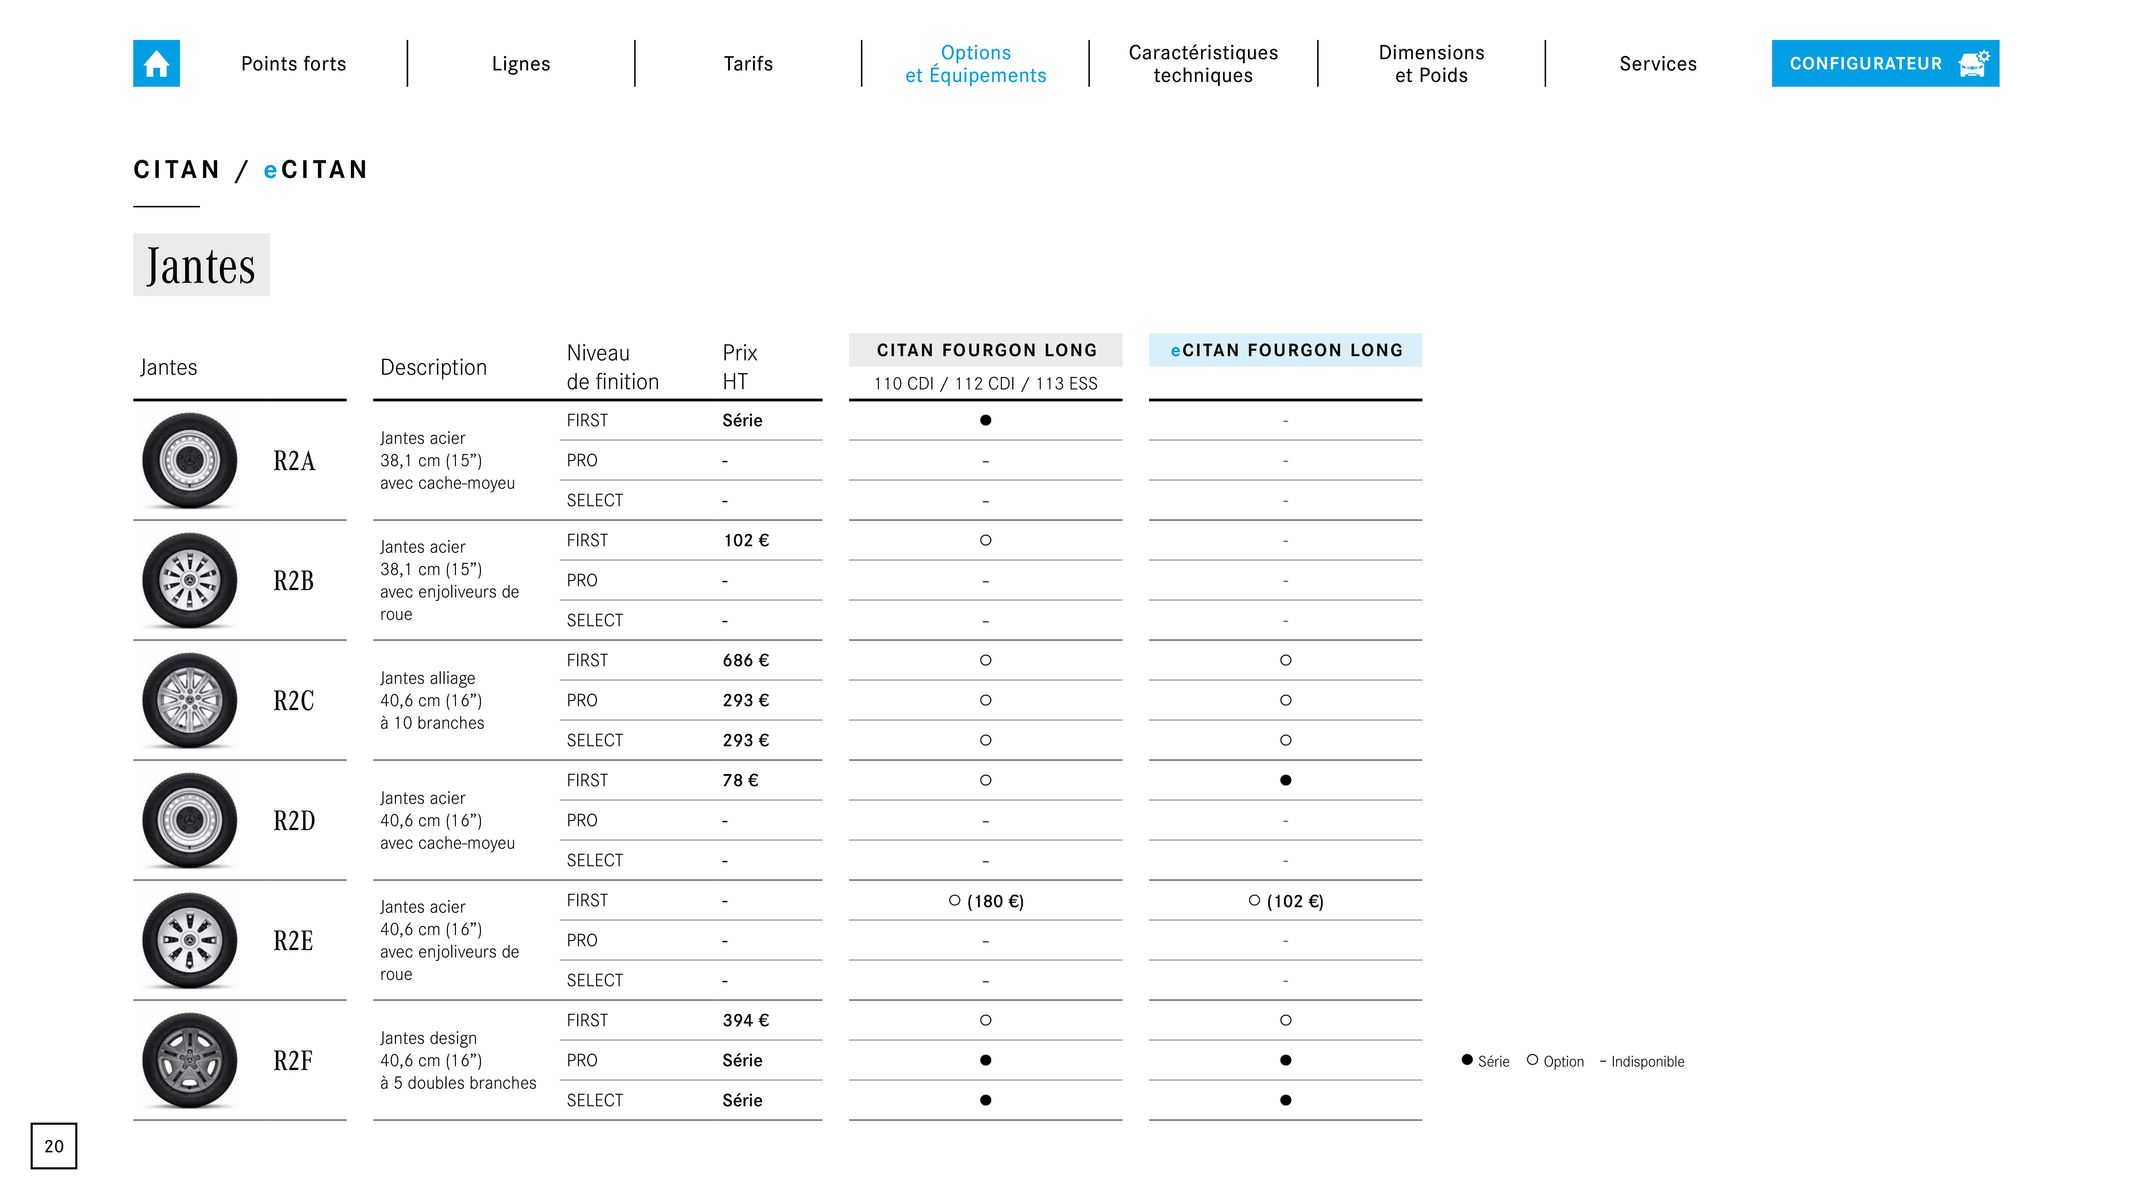Viewport: 2133px width, 1200px height.
Task: Select Options et Équipements tab
Action: (976, 64)
